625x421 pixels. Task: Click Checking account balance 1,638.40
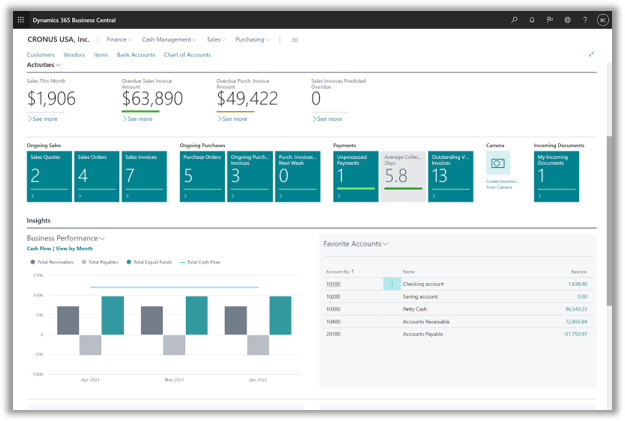pyautogui.click(x=578, y=284)
